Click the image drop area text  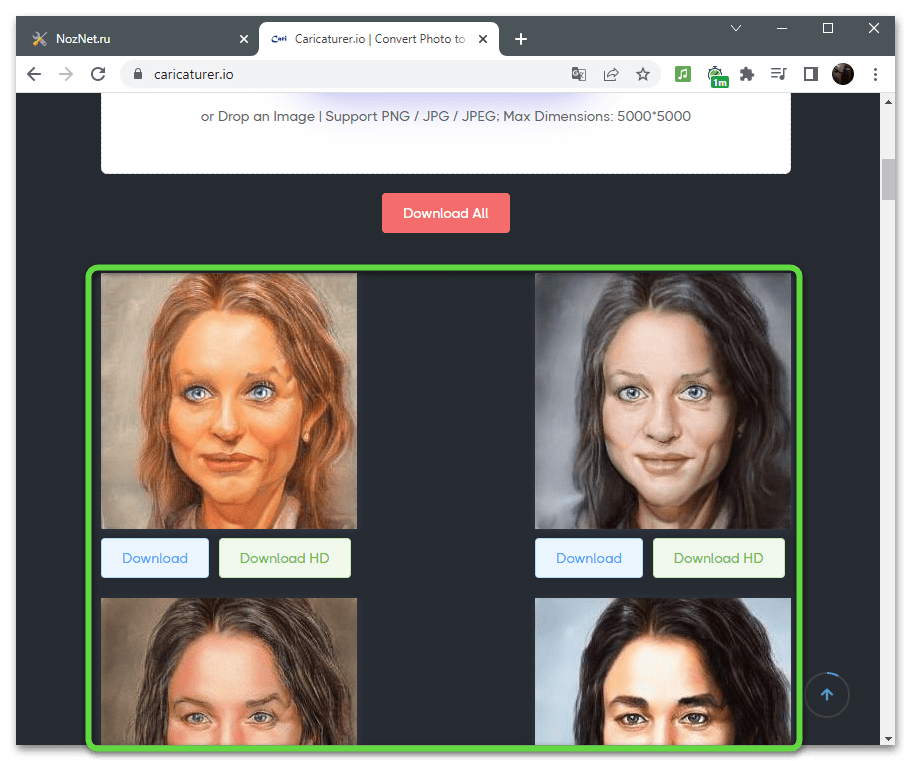pyautogui.click(x=446, y=116)
